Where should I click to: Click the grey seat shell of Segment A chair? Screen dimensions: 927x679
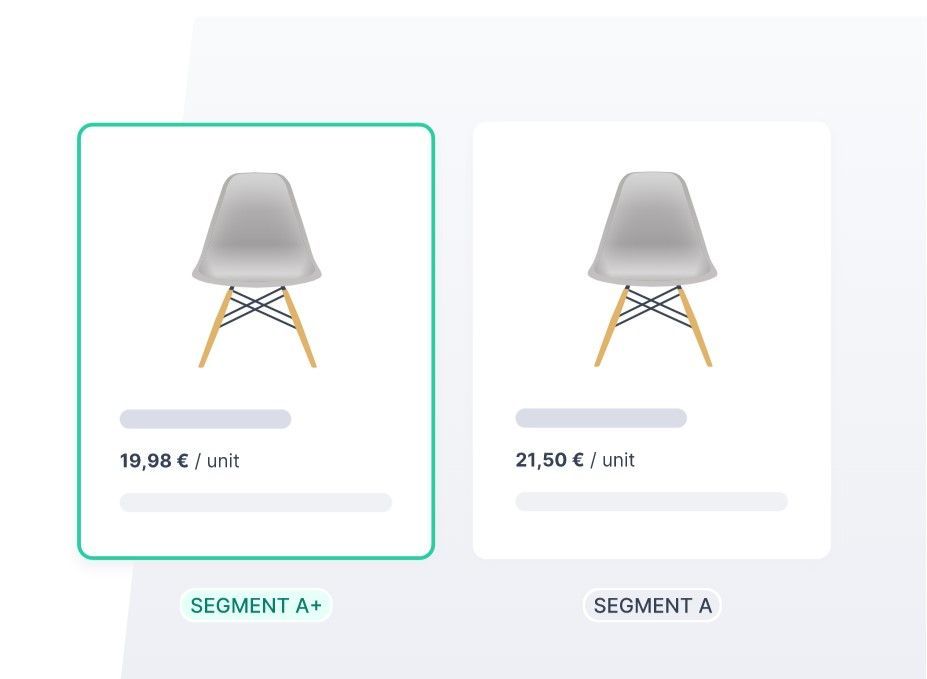[652, 229]
